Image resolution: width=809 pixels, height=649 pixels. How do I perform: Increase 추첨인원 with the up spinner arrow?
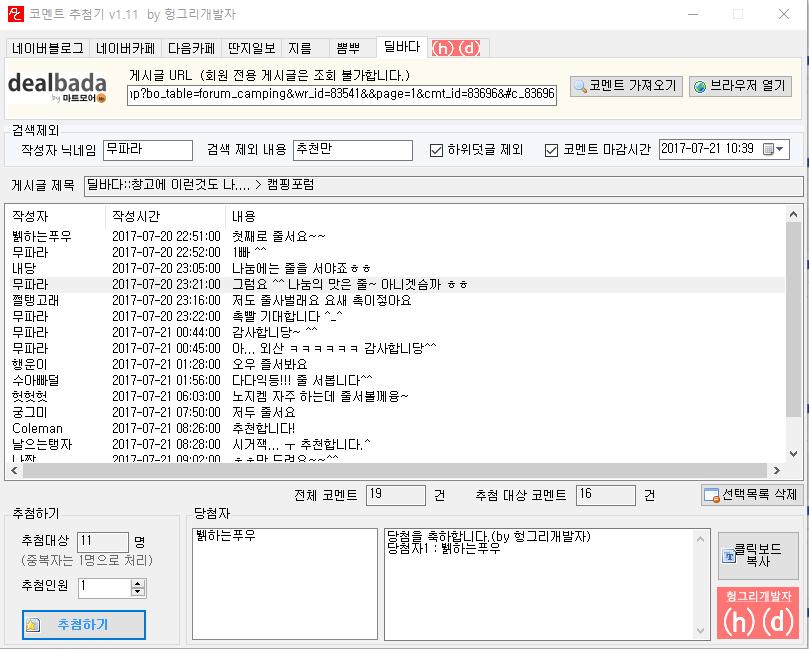pos(138,583)
